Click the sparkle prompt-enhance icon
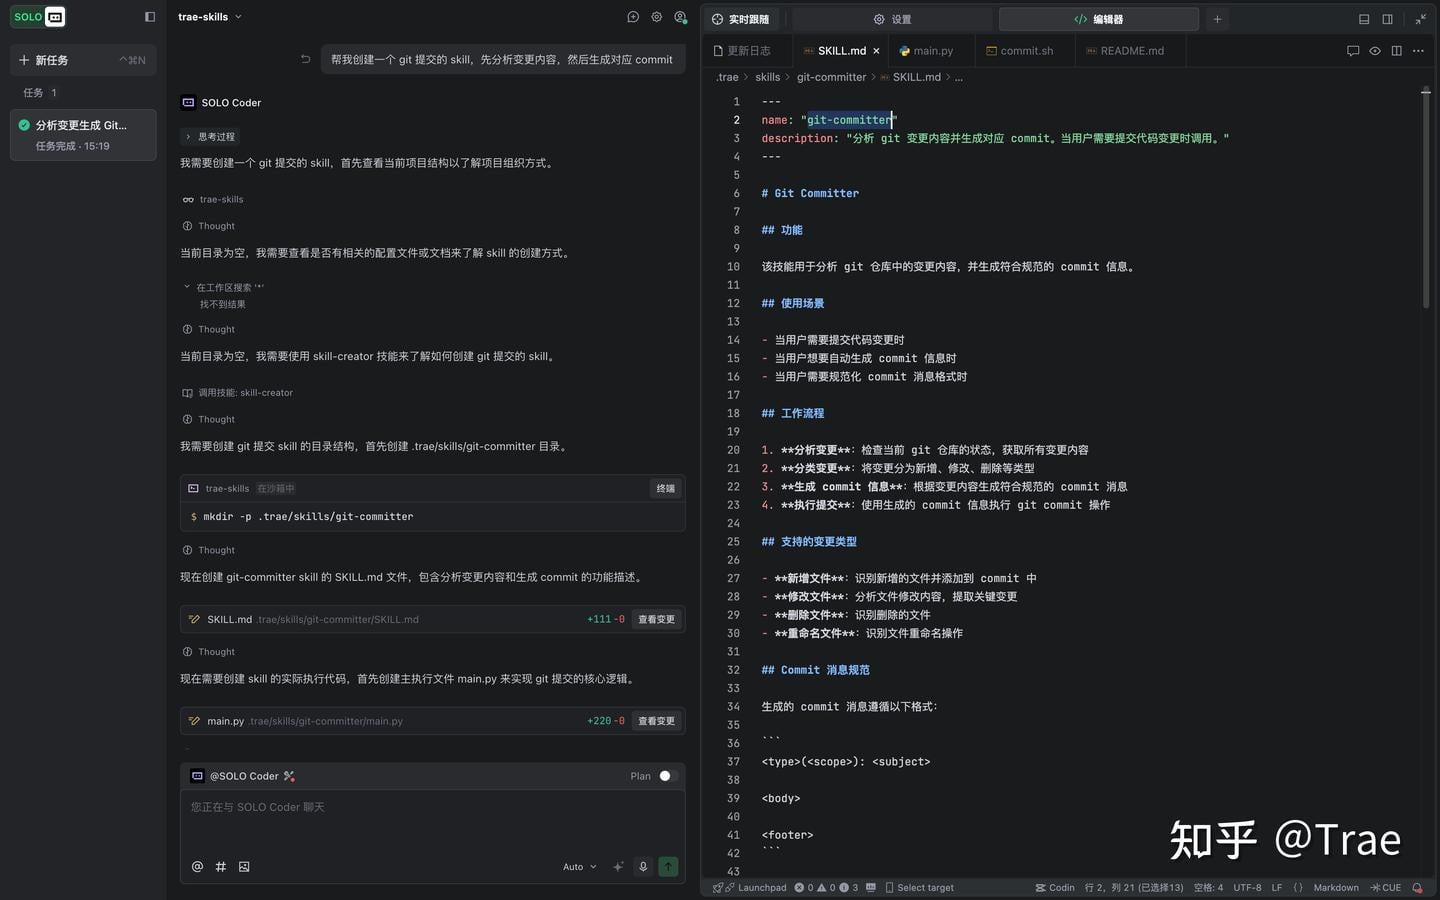Screen dimensions: 1440x900 click(618, 867)
